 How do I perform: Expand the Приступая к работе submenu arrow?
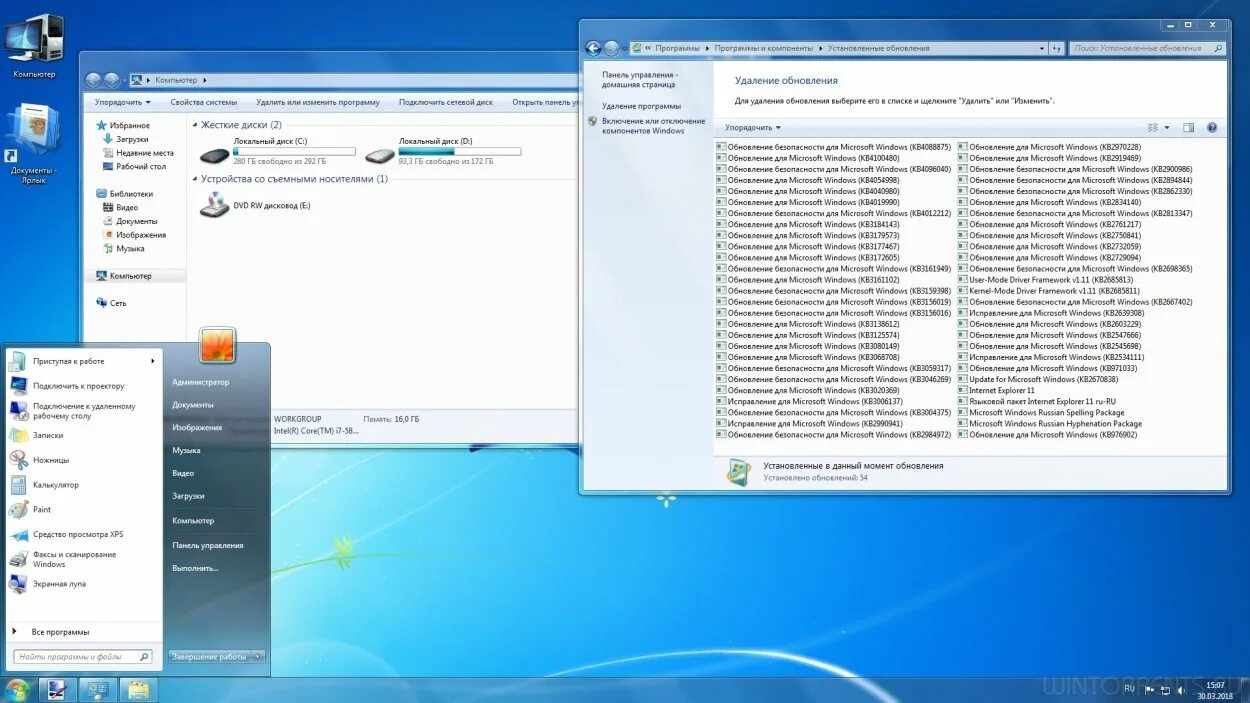point(153,361)
